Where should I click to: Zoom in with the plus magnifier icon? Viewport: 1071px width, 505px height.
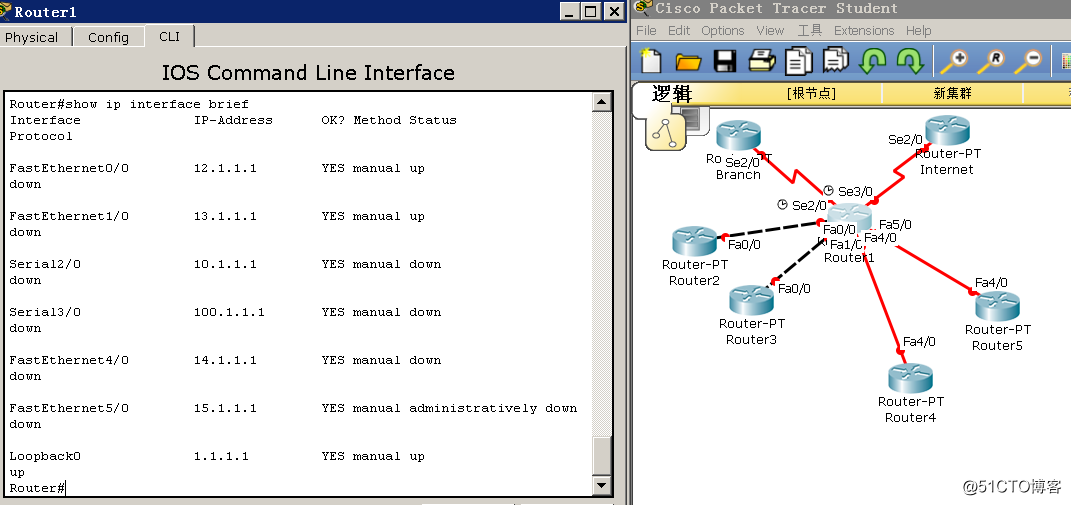(x=954, y=61)
